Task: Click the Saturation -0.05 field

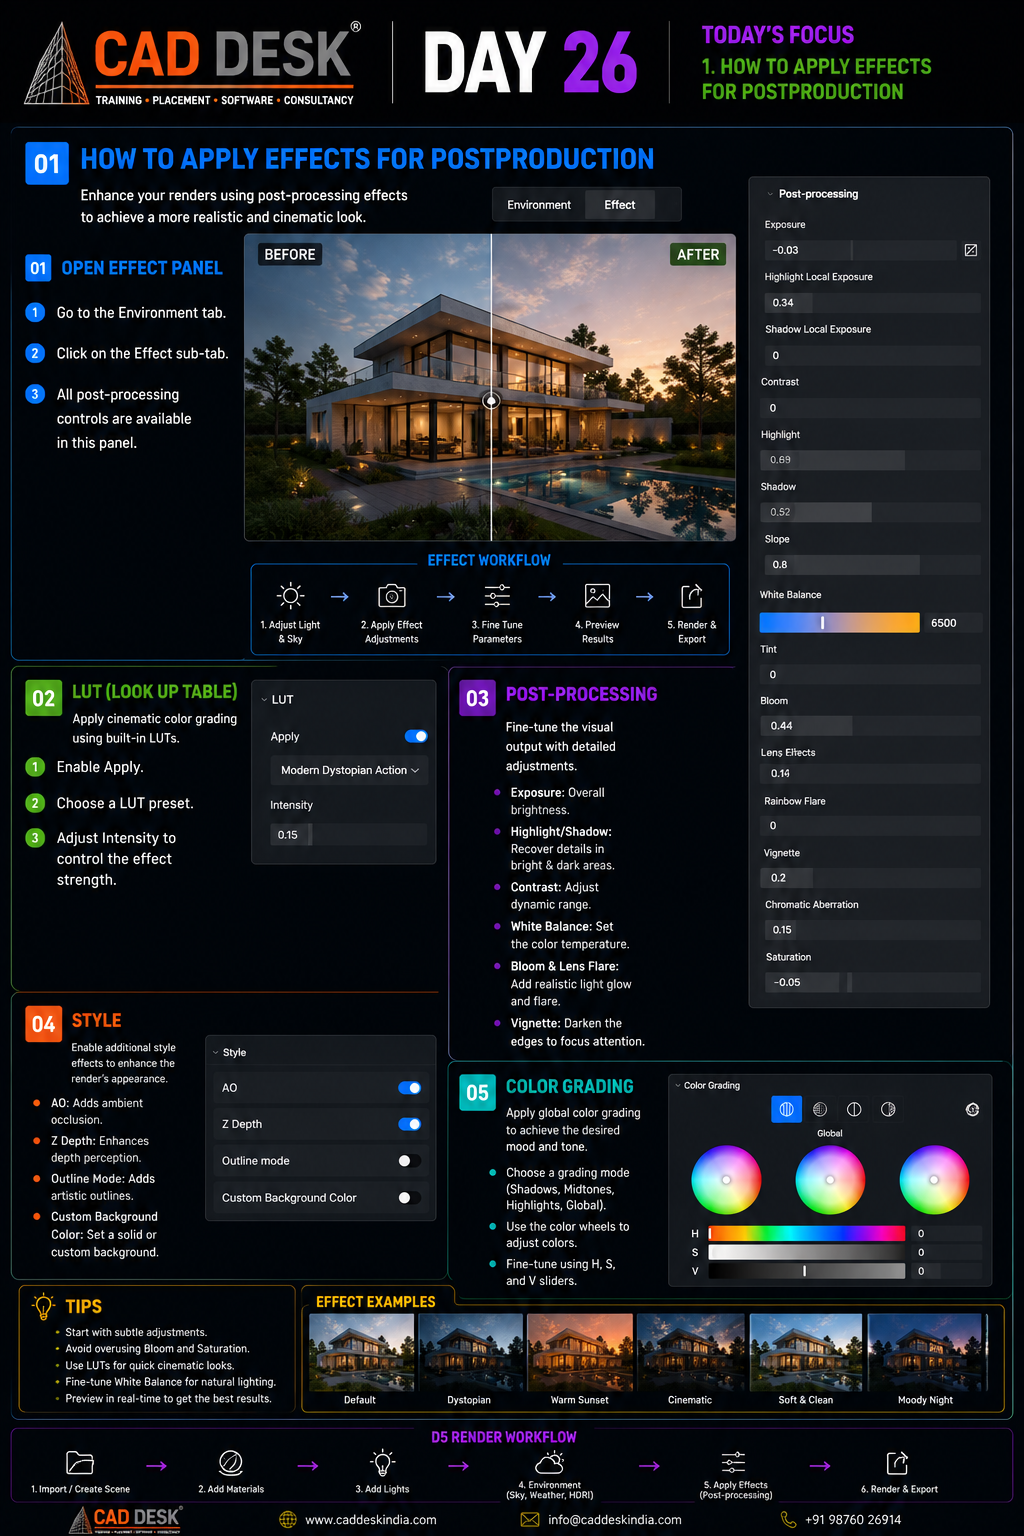Action: [872, 982]
